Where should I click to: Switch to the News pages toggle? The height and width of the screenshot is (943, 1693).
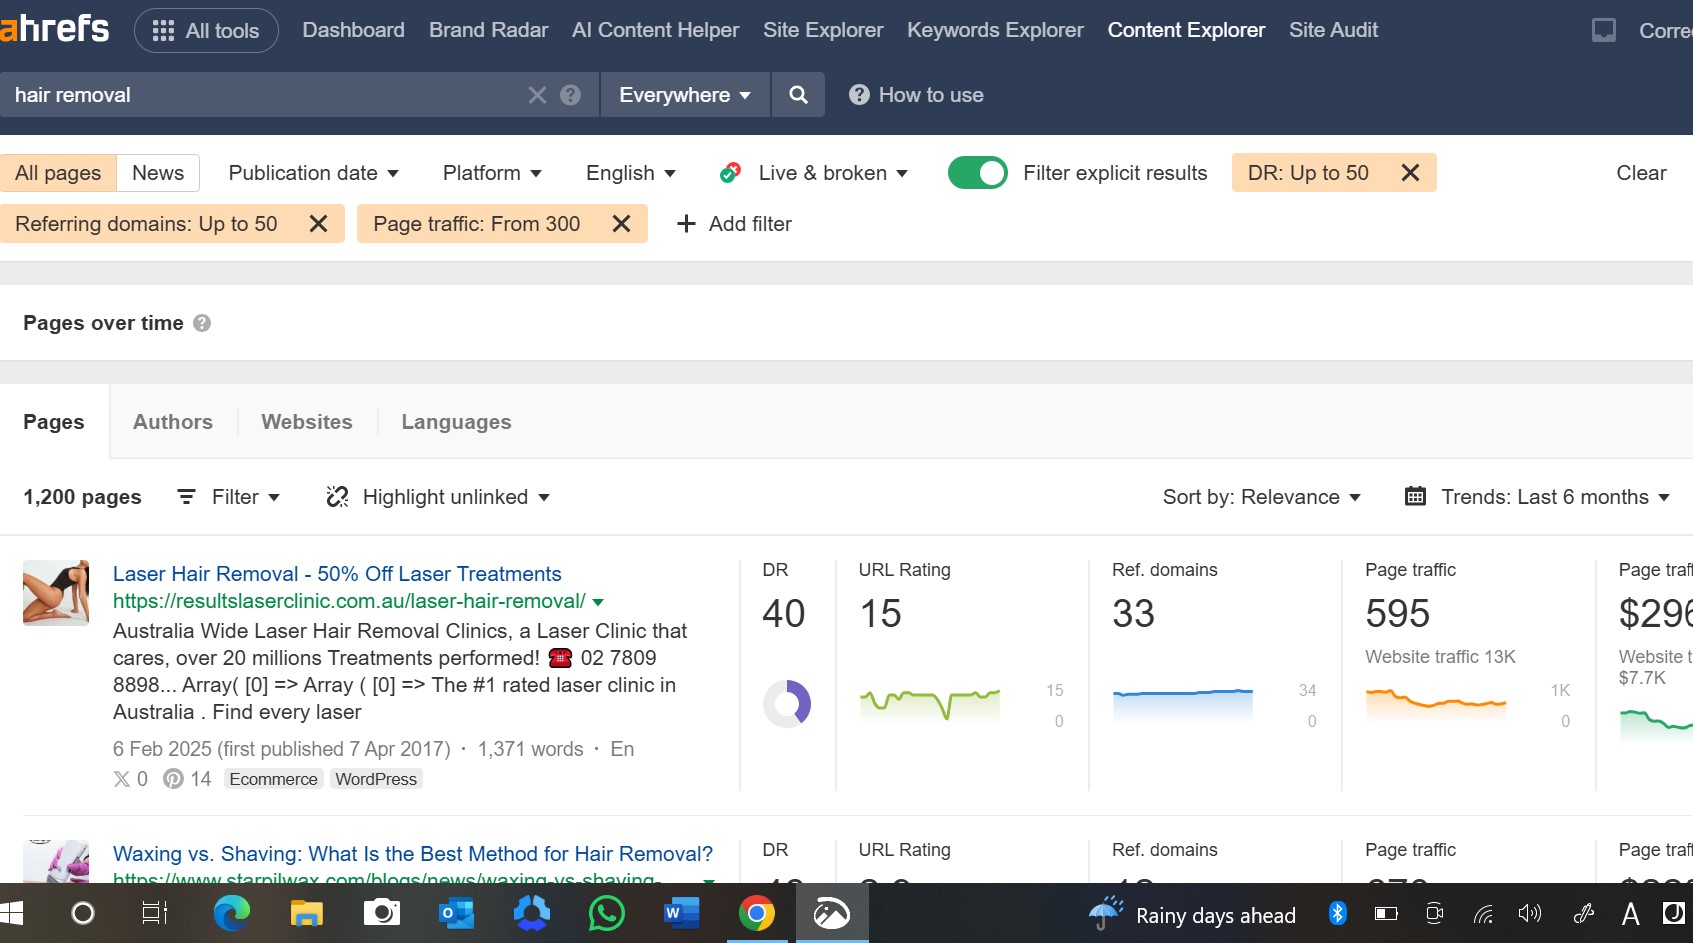click(158, 173)
